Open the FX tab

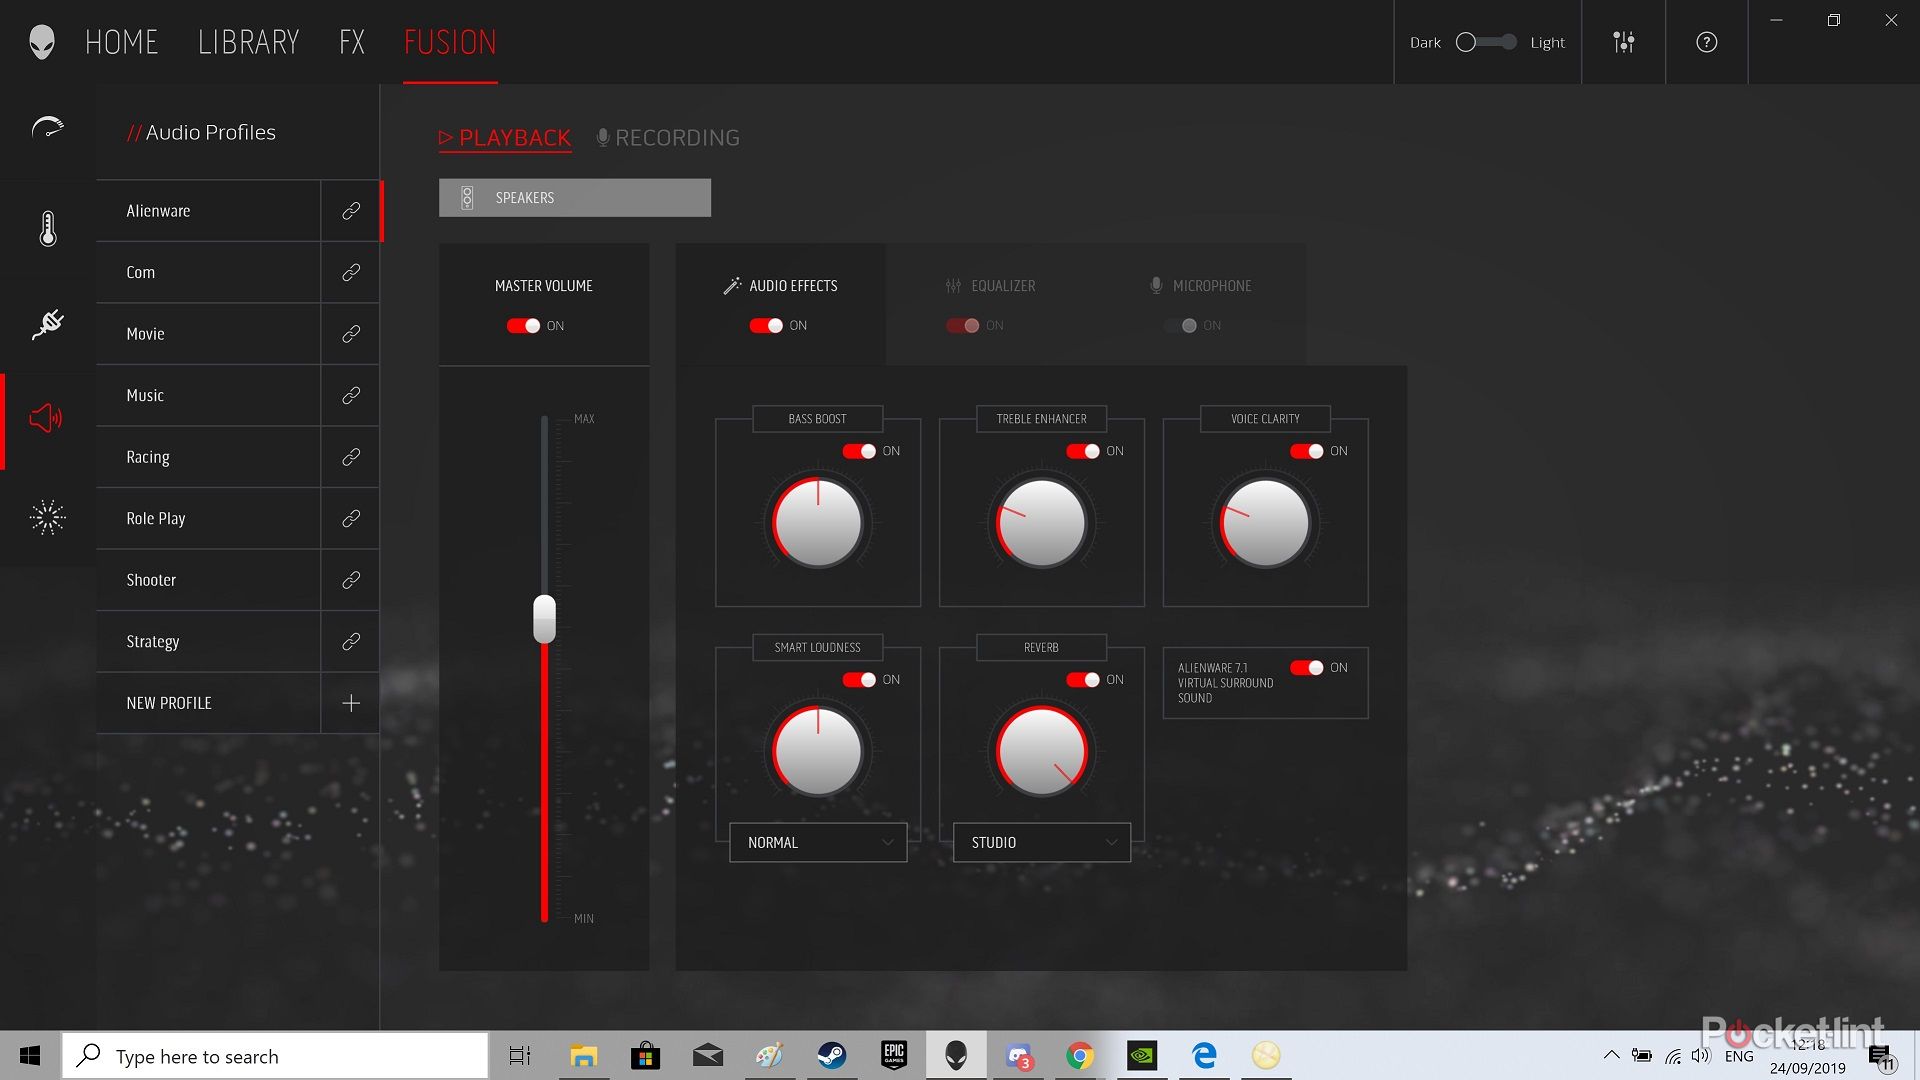click(352, 42)
